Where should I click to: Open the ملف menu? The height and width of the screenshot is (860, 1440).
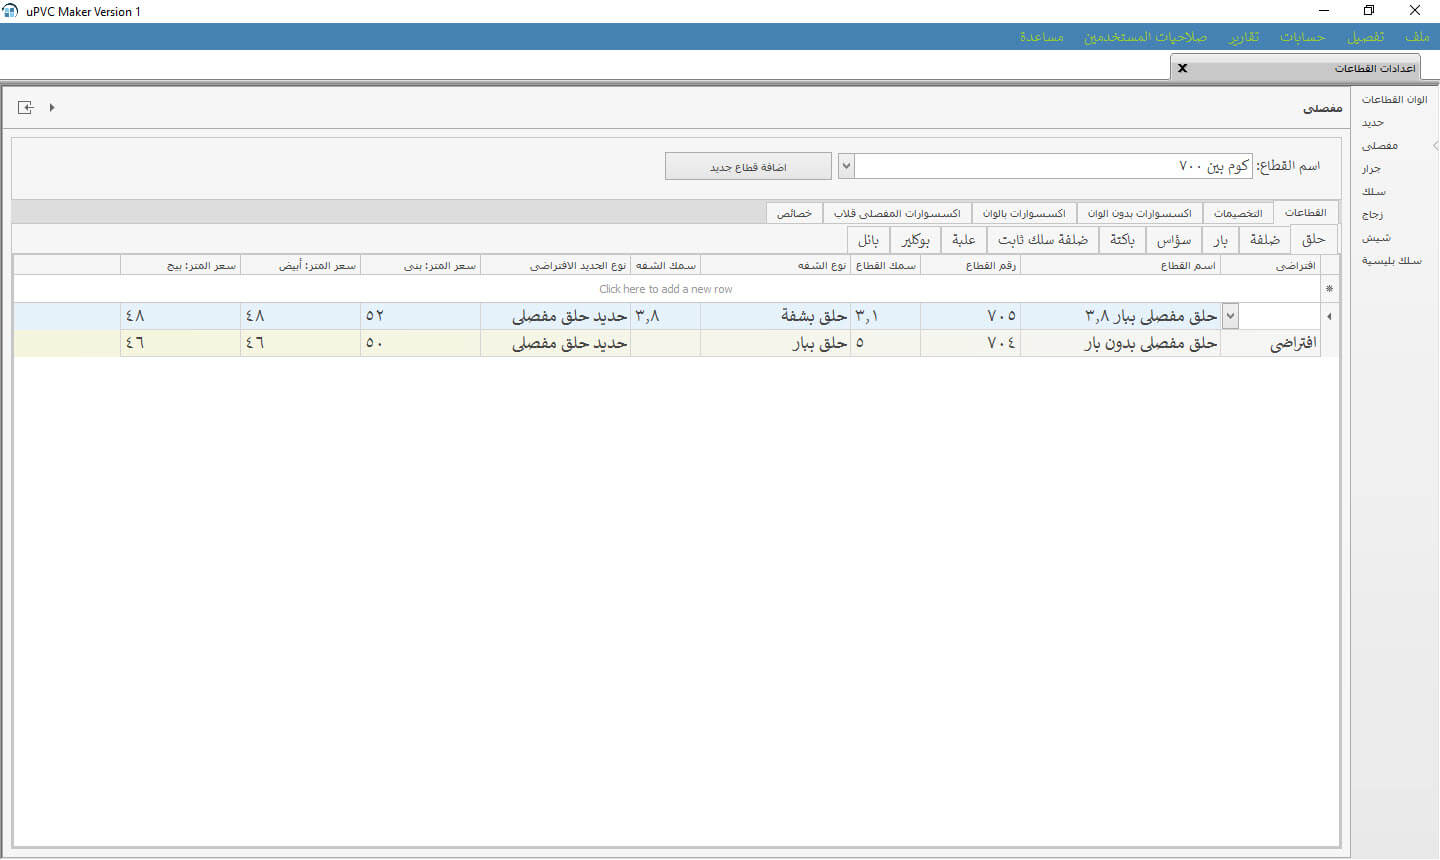click(x=1416, y=37)
